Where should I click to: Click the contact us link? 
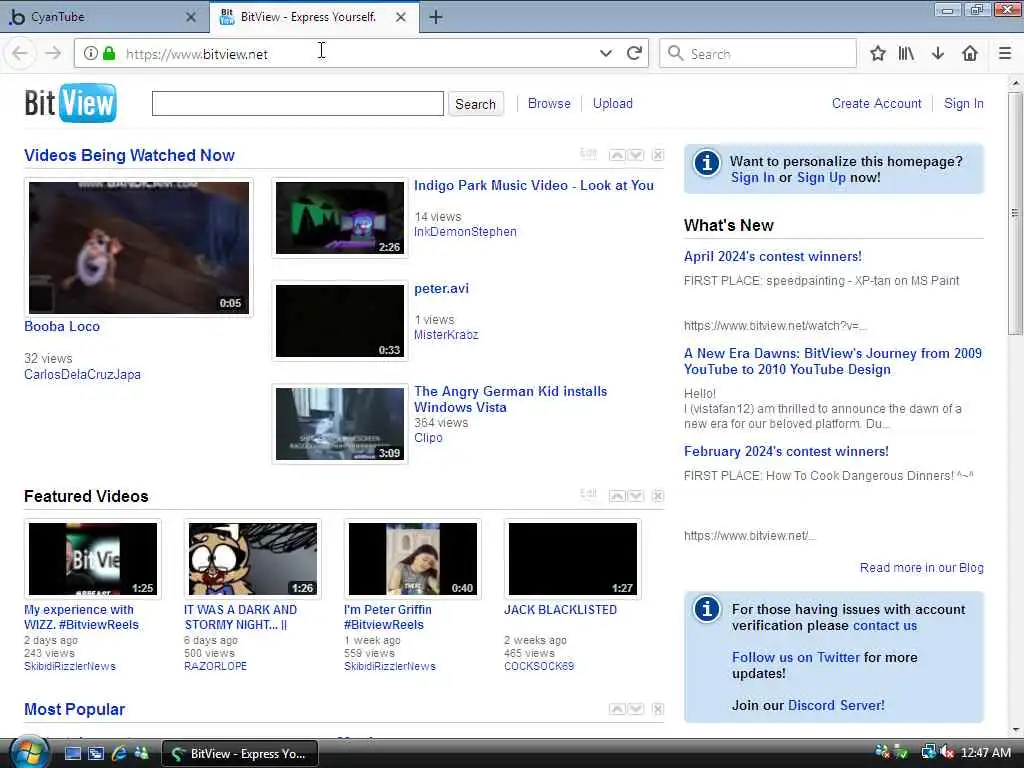coord(885,626)
